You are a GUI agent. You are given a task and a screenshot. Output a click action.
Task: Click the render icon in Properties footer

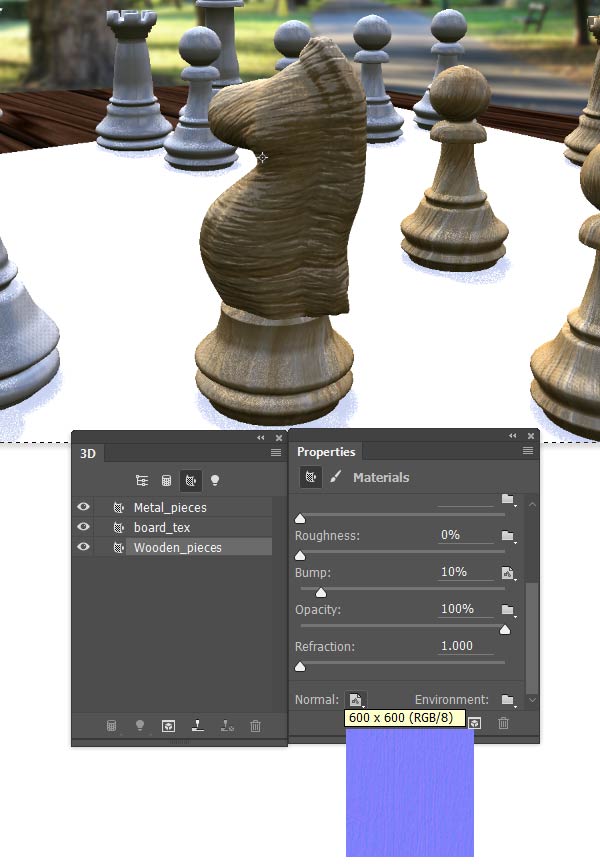click(x=475, y=723)
